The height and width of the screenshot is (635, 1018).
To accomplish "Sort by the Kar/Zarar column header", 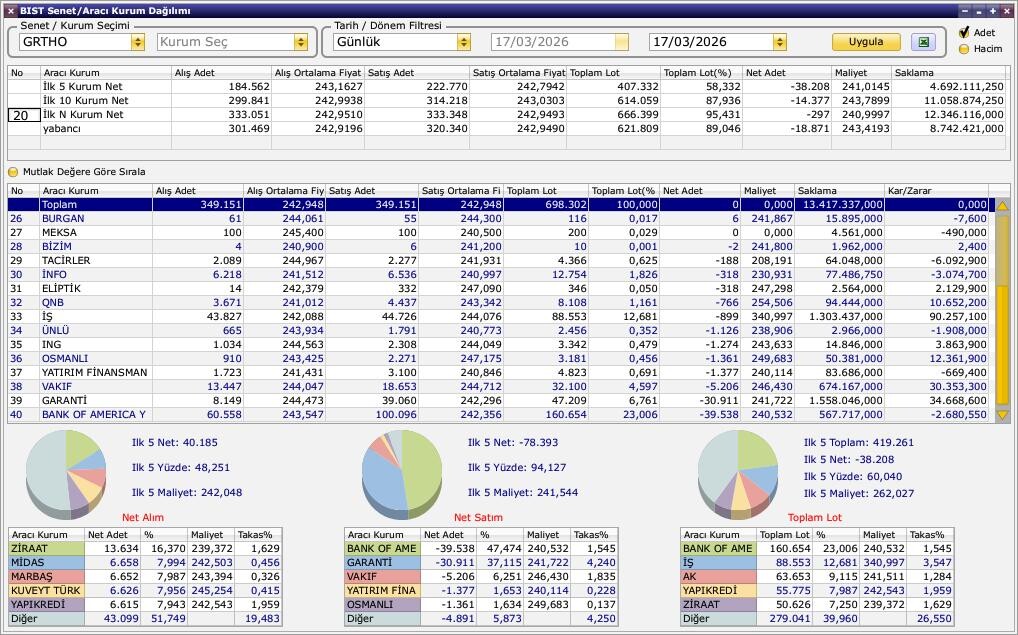I will [x=935, y=190].
